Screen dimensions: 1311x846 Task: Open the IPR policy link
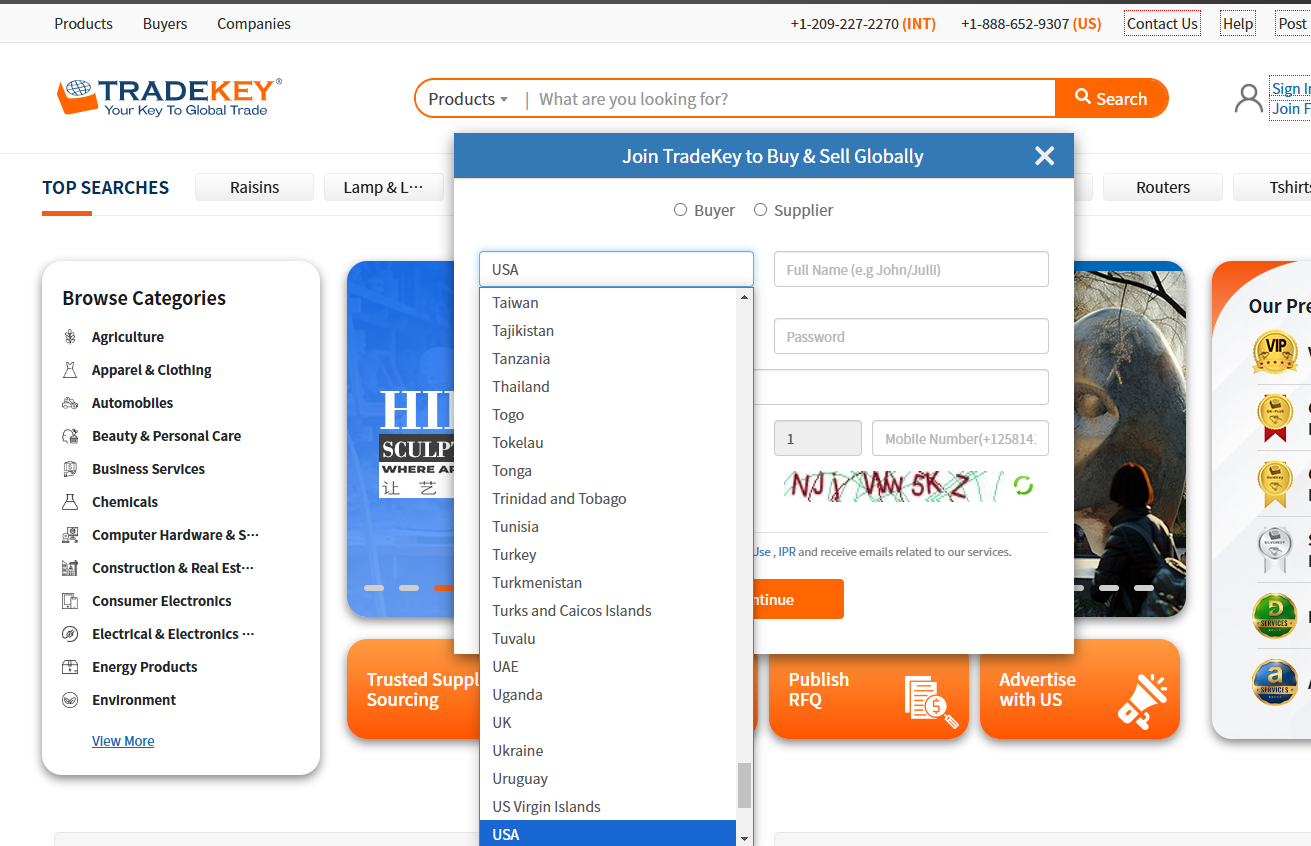(787, 551)
